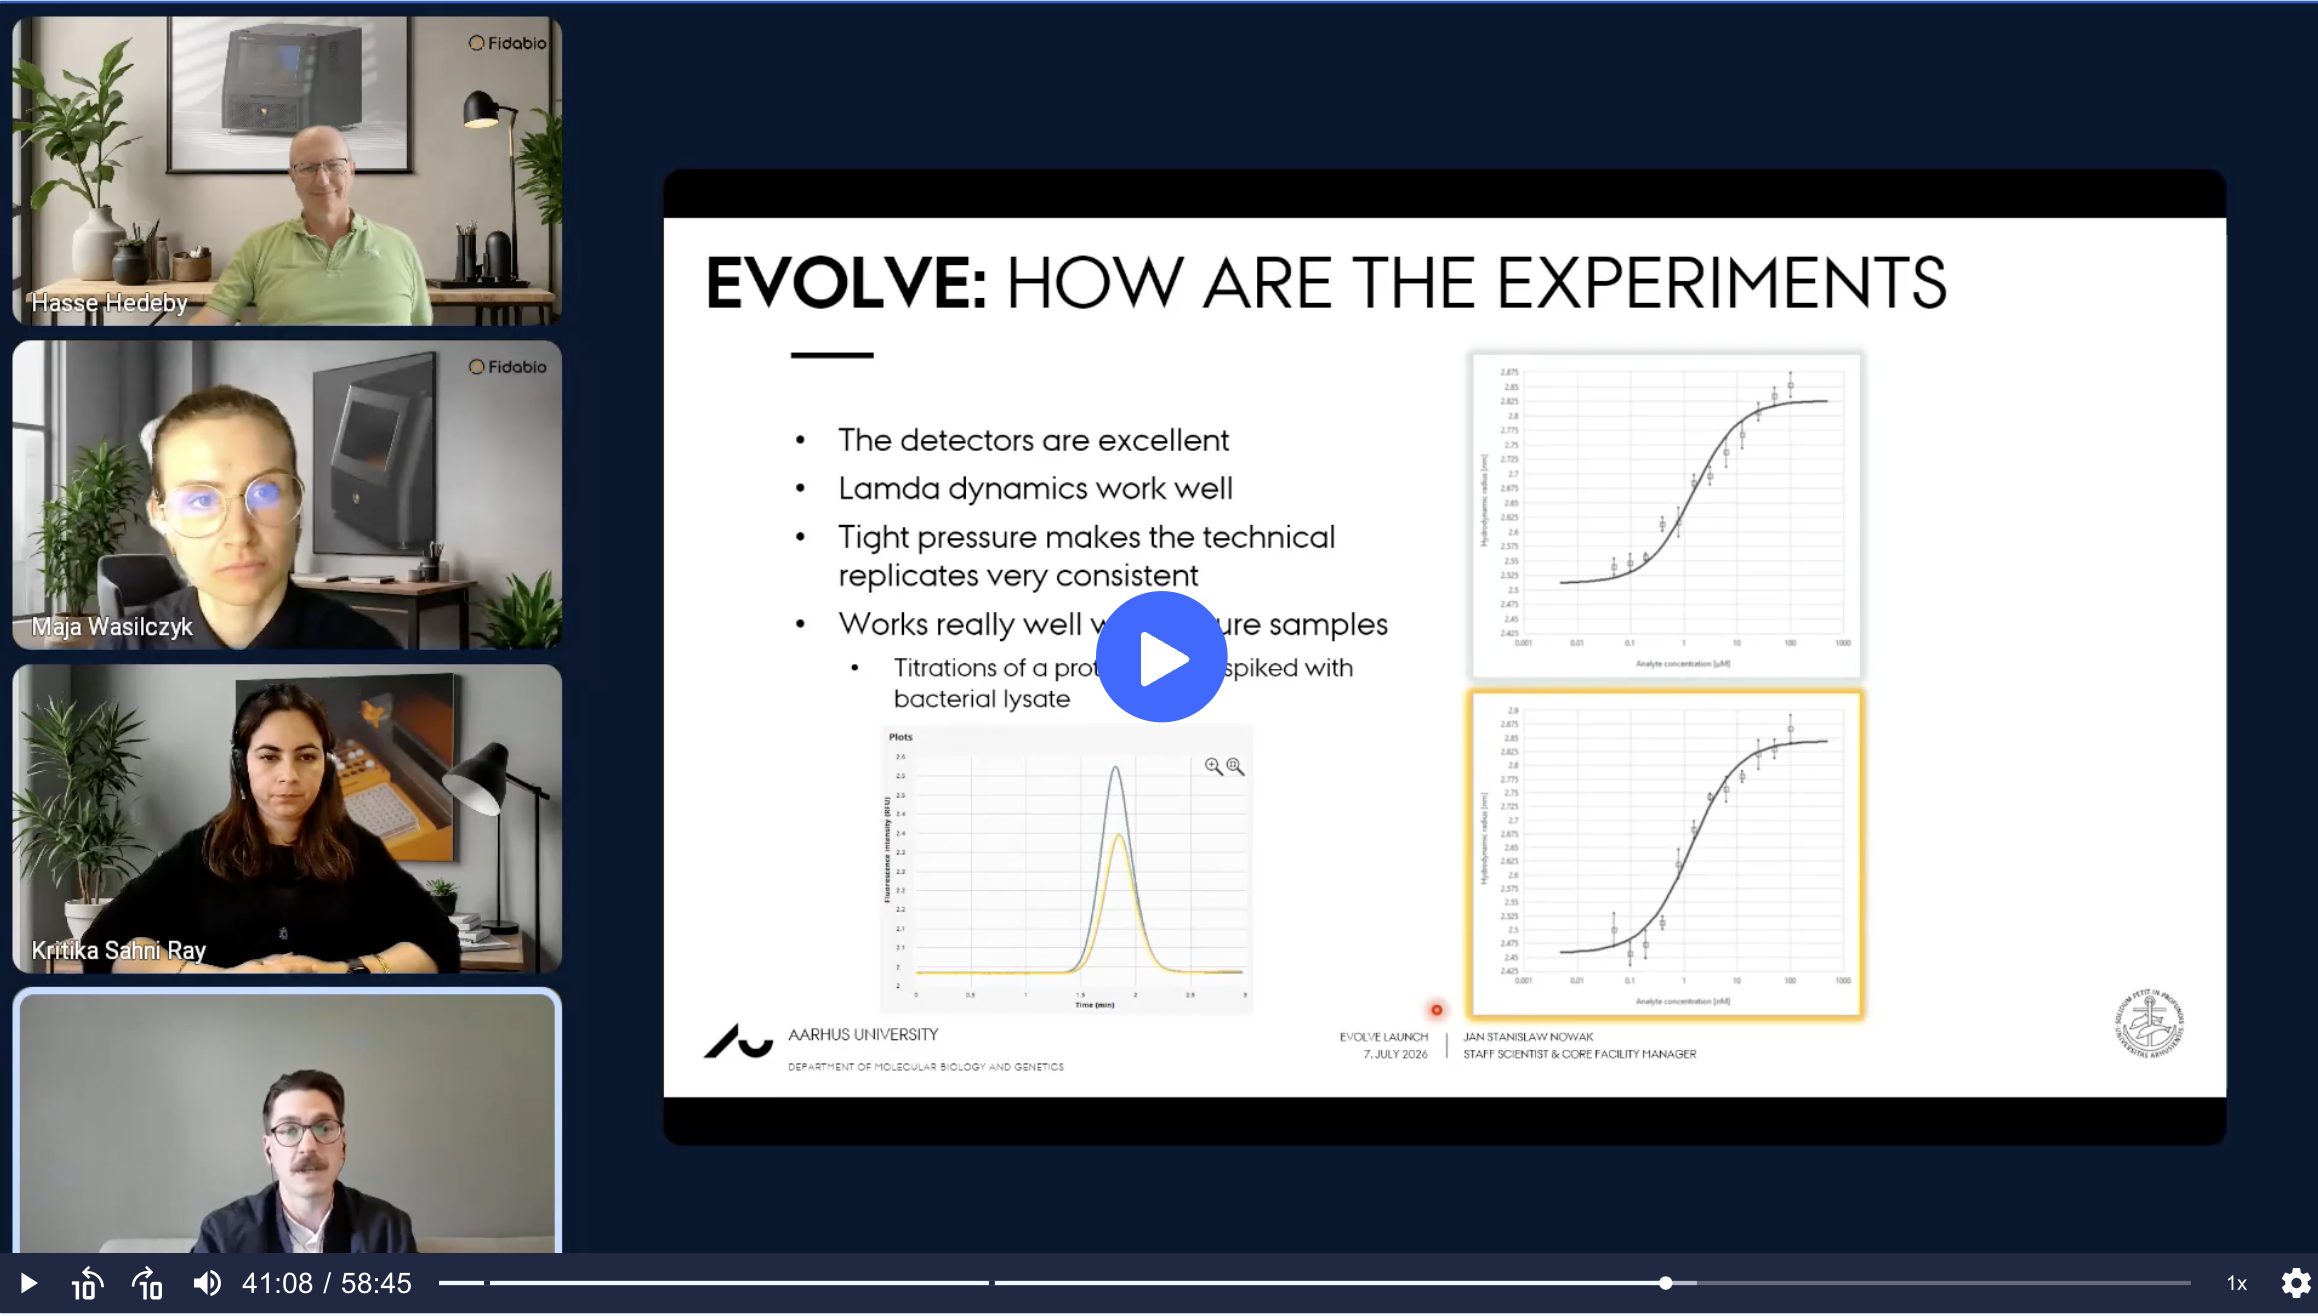Viewport: 2318px width, 1316px height.
Task: Click the round university seal on slide
Action: 2149,1023
